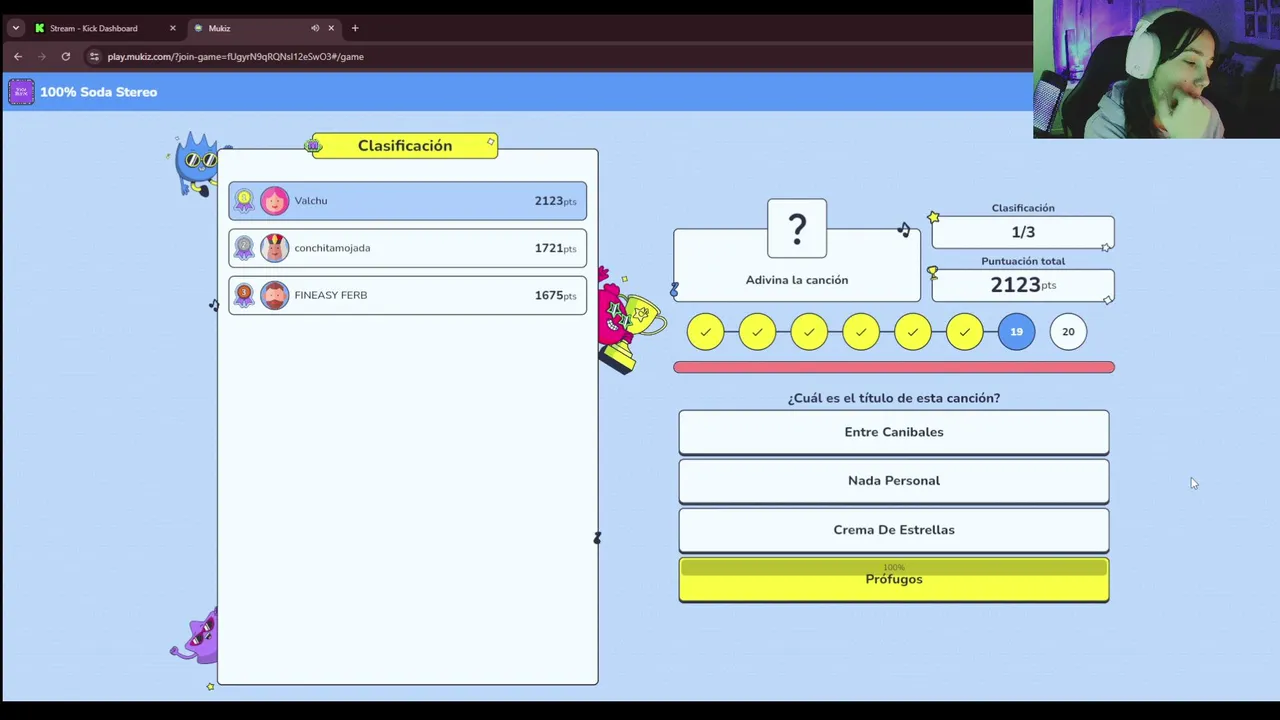The height and width of the screenshot is (720, 1280).
Task: Click the browser forward arrow
Action: point(41,57)
